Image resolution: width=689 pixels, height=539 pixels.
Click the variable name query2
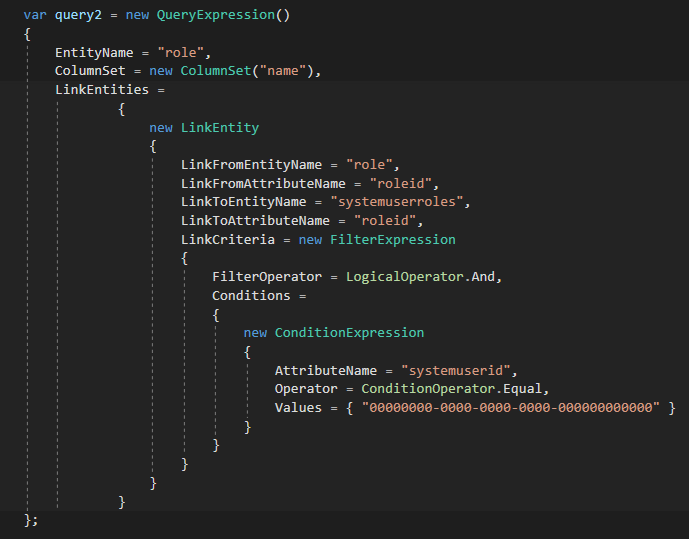[x=78, y=15]
